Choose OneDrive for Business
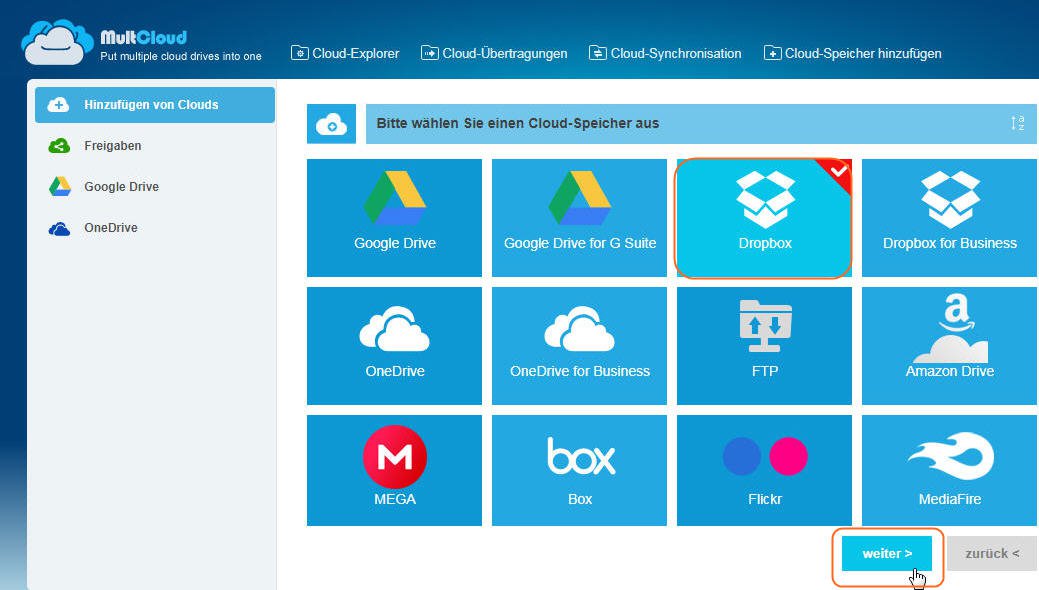This screenshot has width=1039, height=590. [579, 345]
